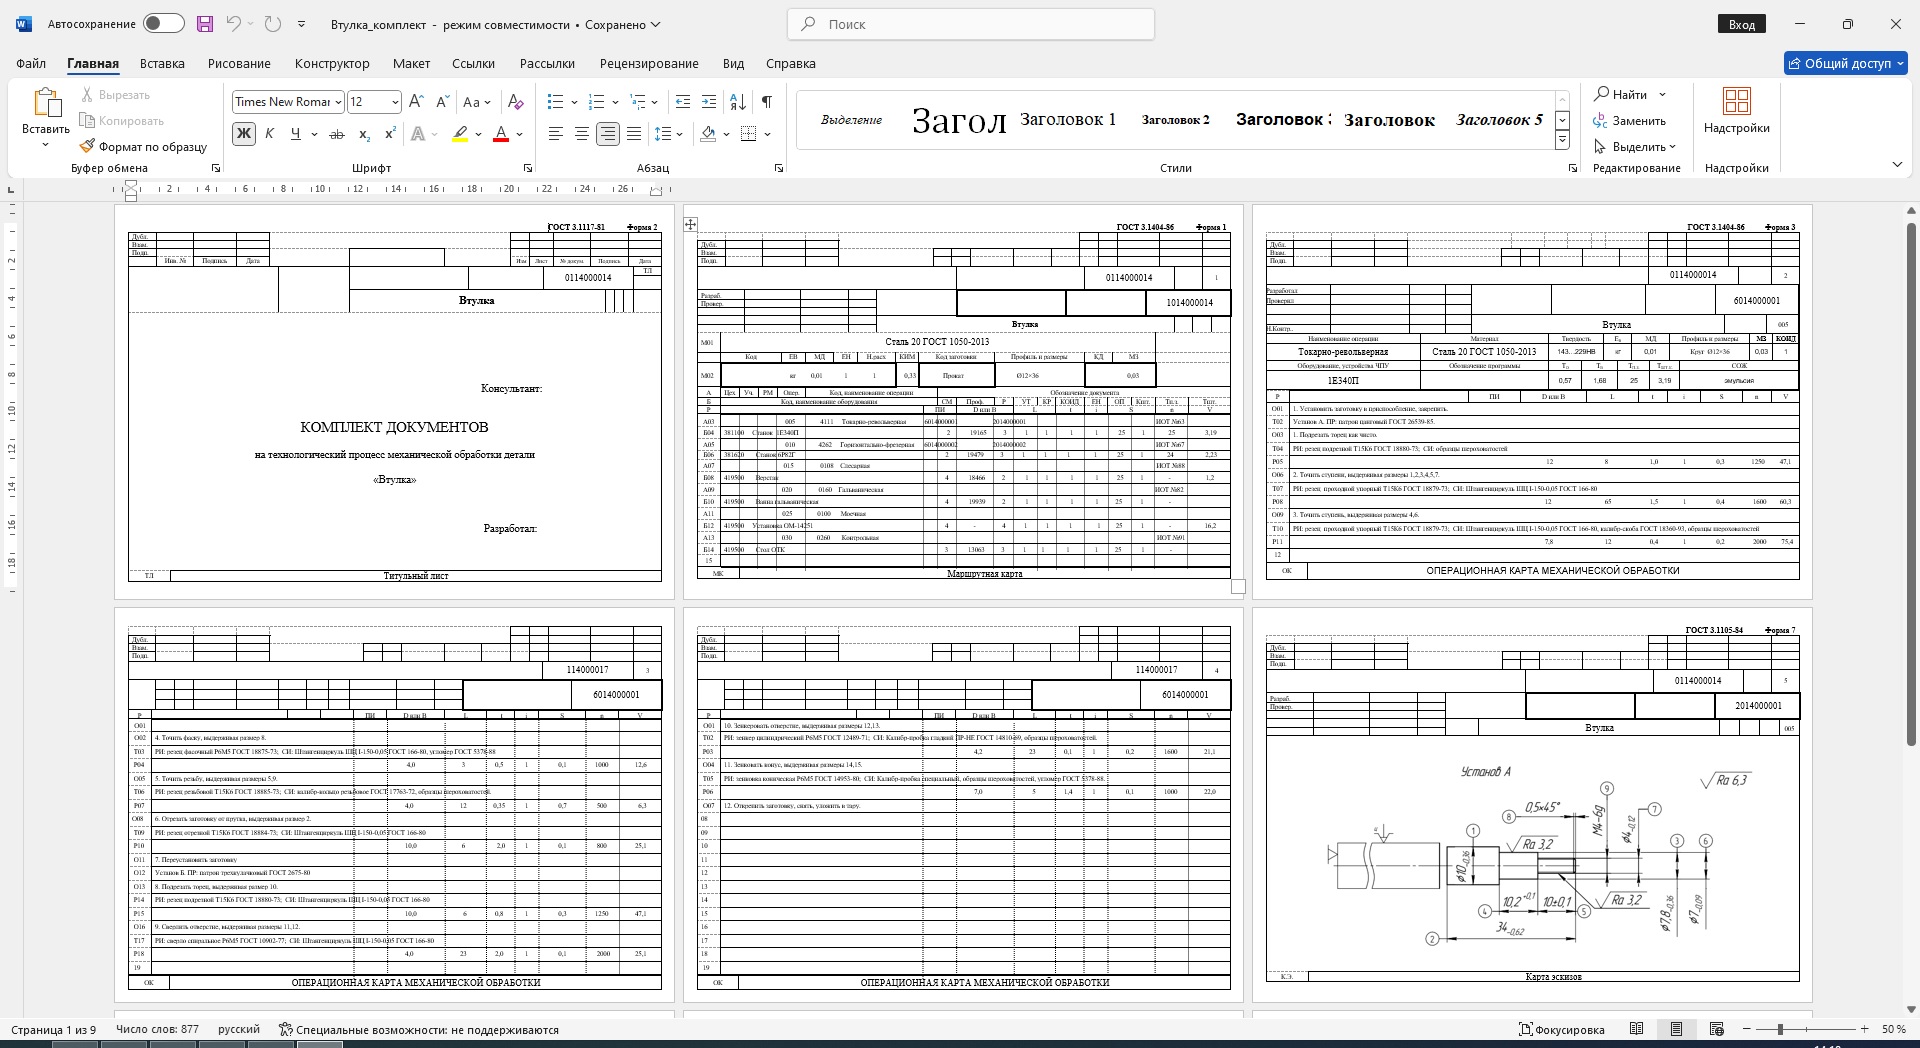1920x1048 pixels.
Task: Click in the Поиск search field
Action: click(970, 24)
